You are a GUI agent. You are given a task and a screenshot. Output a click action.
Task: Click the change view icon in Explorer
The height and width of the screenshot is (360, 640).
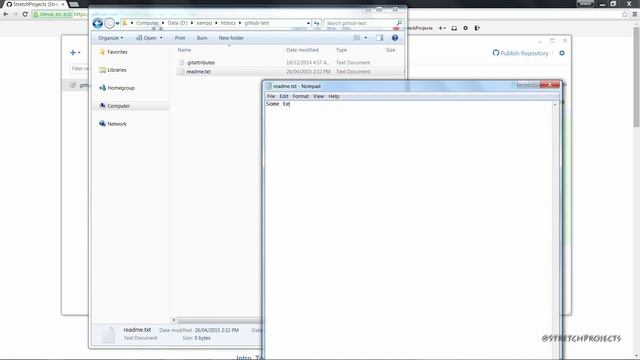point(357,38)
